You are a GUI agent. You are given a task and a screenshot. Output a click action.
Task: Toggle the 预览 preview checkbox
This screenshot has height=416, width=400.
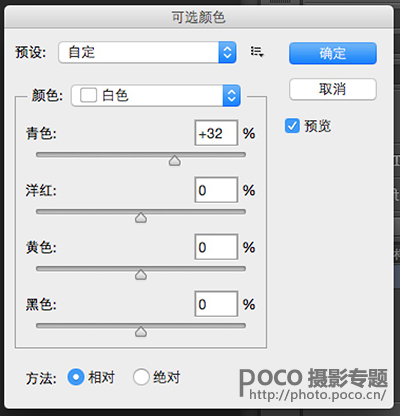click(292, 126)
